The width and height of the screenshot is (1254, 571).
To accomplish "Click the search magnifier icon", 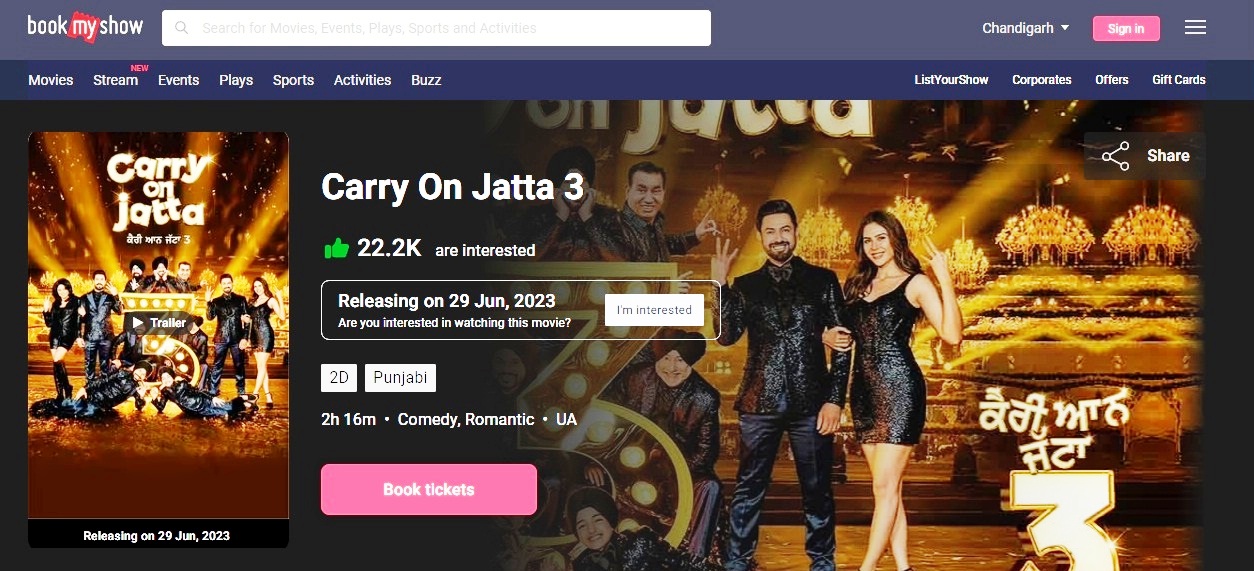I will click(x=182, y=28).
